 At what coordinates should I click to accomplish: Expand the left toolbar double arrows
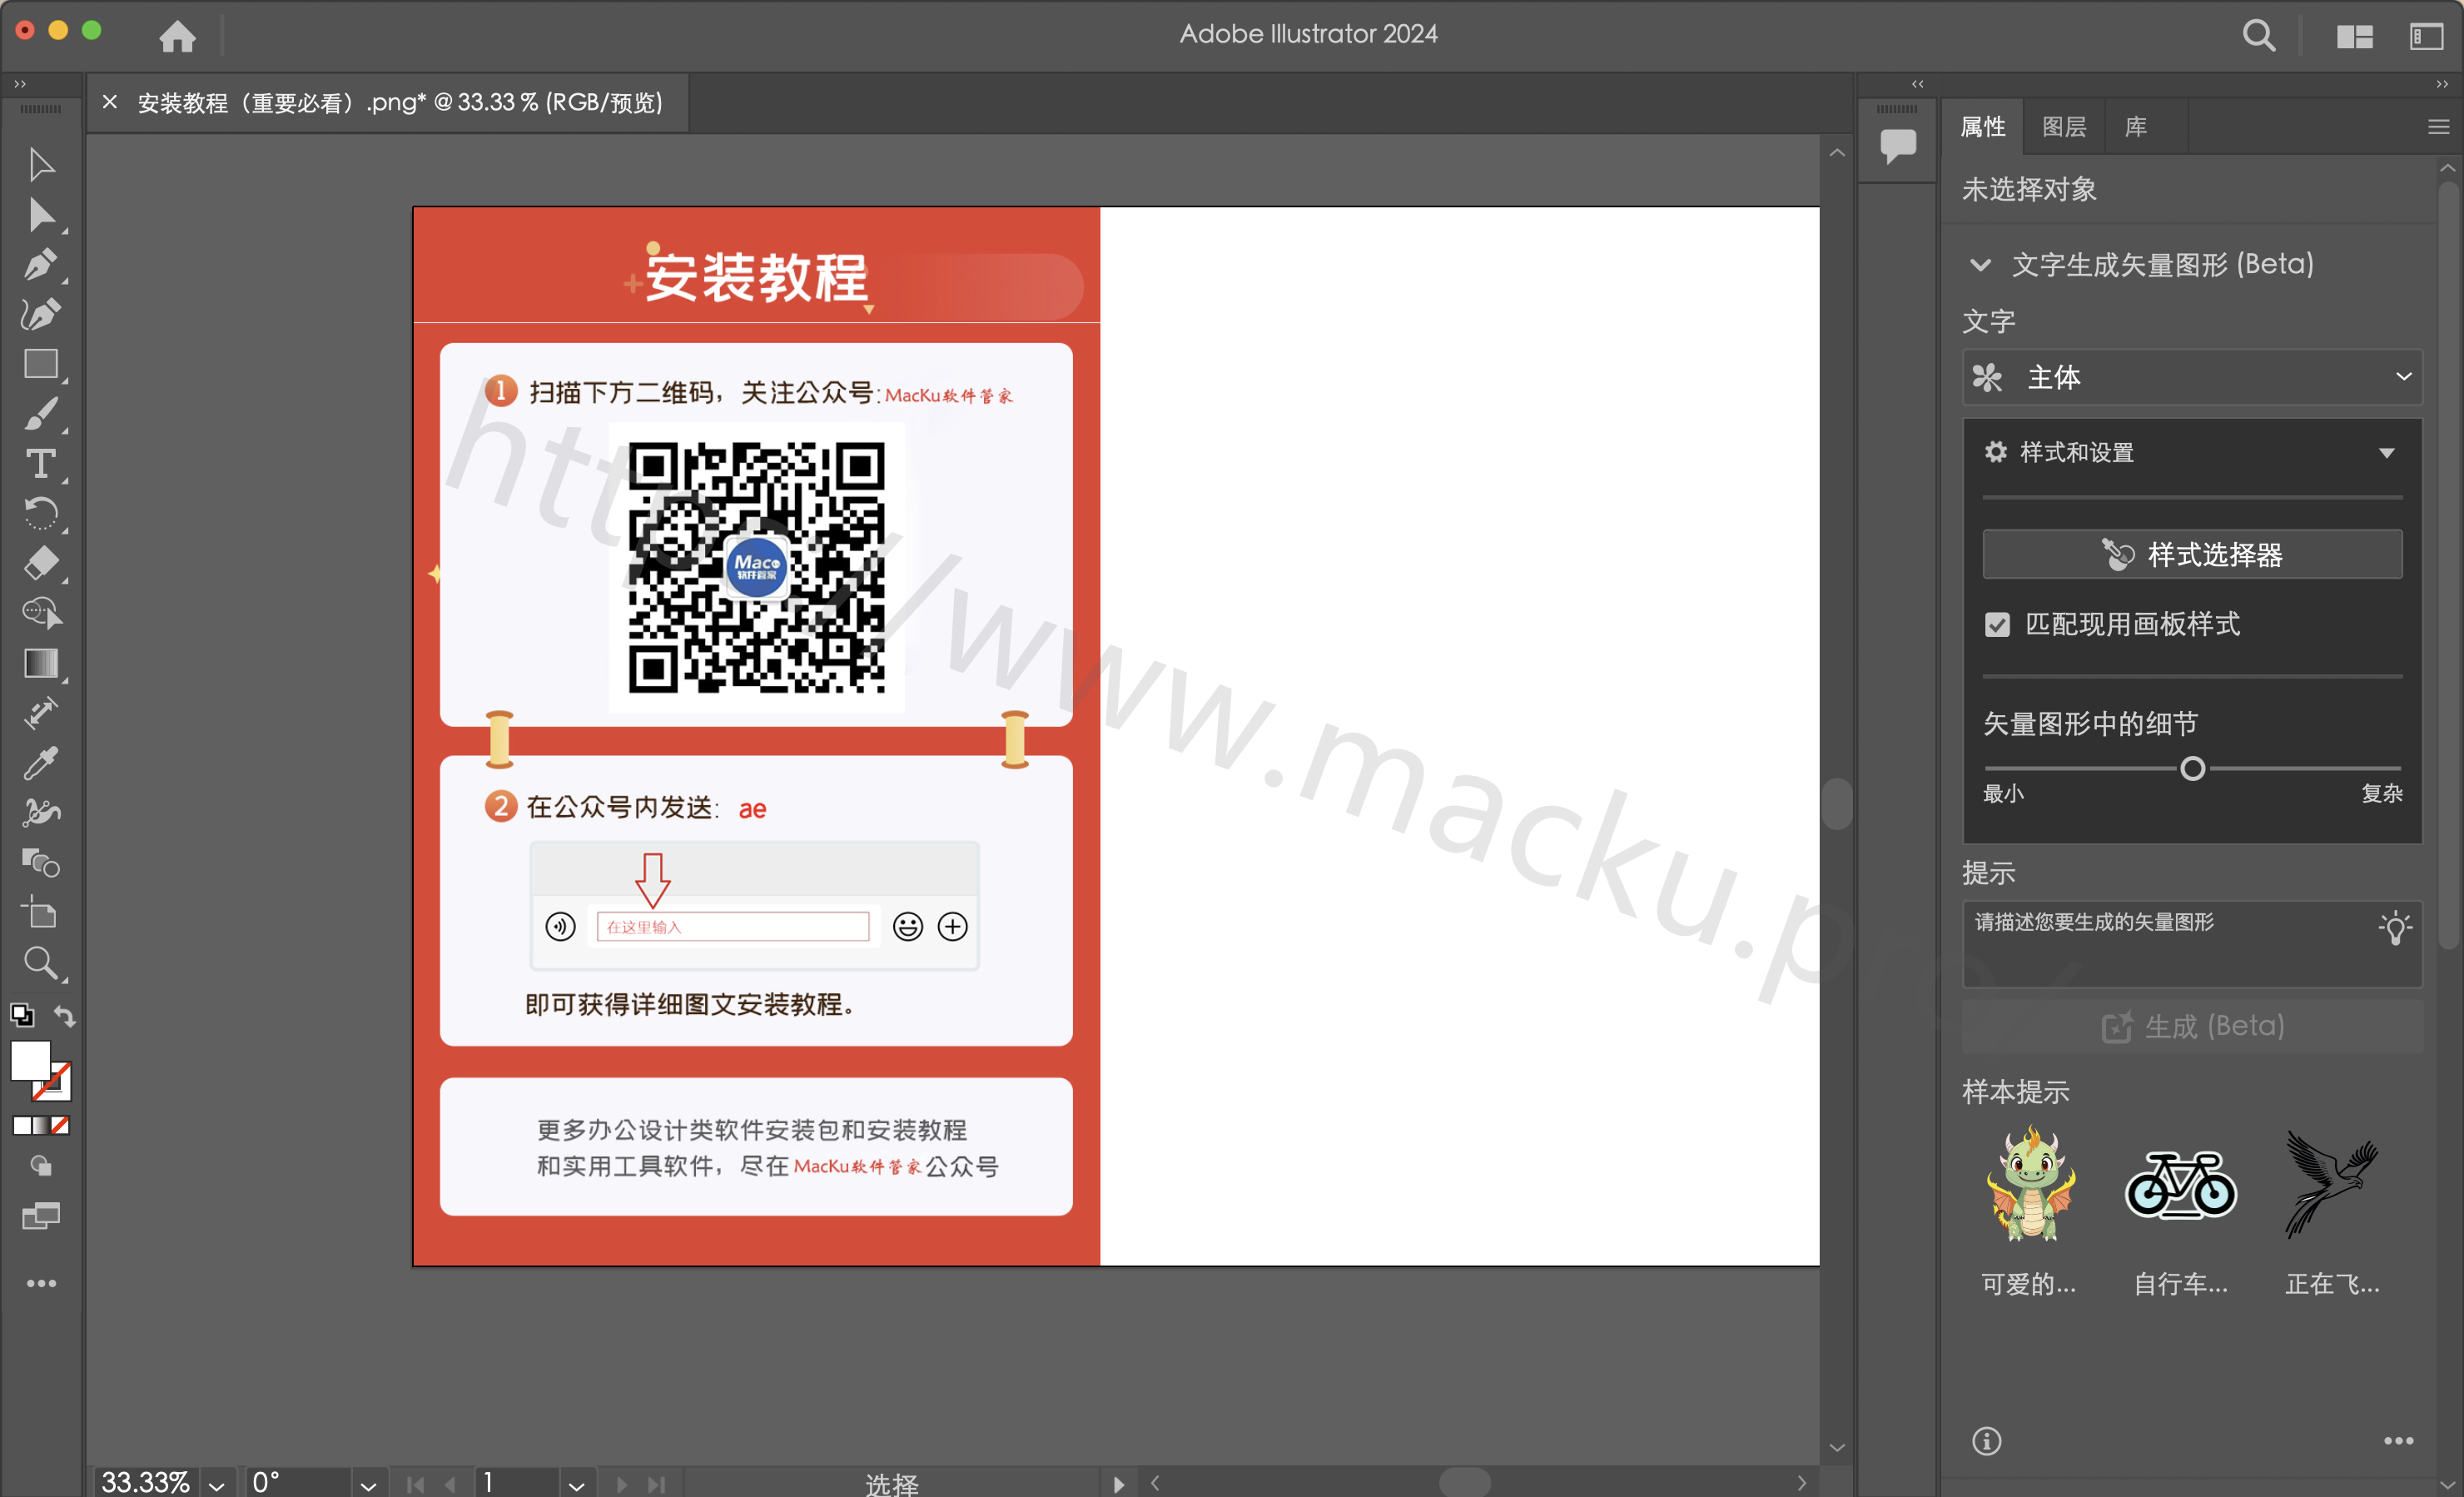coord(20,84)
